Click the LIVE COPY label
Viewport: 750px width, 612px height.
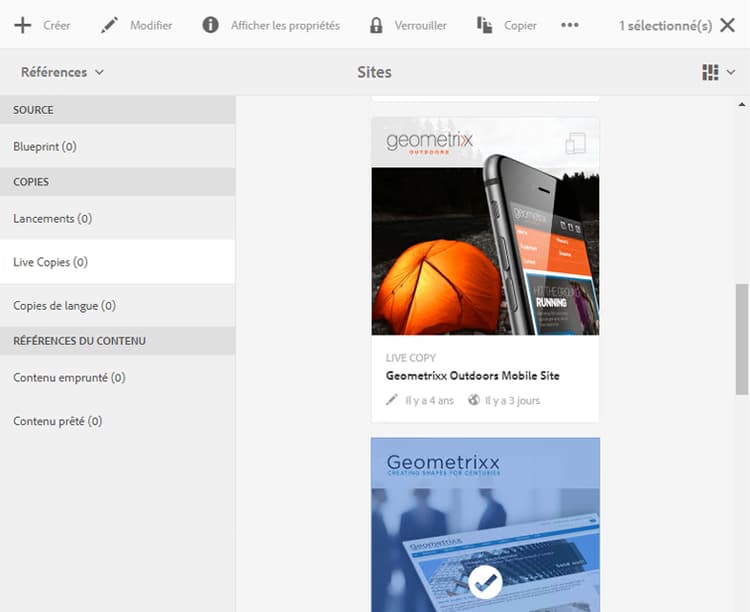click(410, 358)
